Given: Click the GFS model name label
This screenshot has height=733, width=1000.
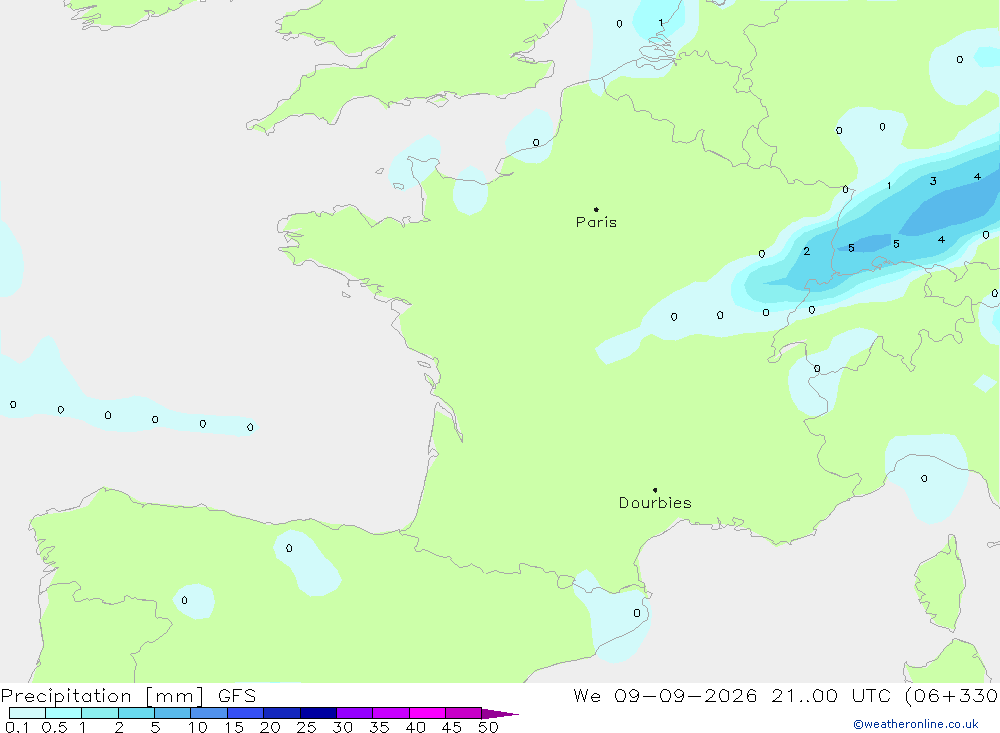Looking at the screenshot, I should click(237, 696).
